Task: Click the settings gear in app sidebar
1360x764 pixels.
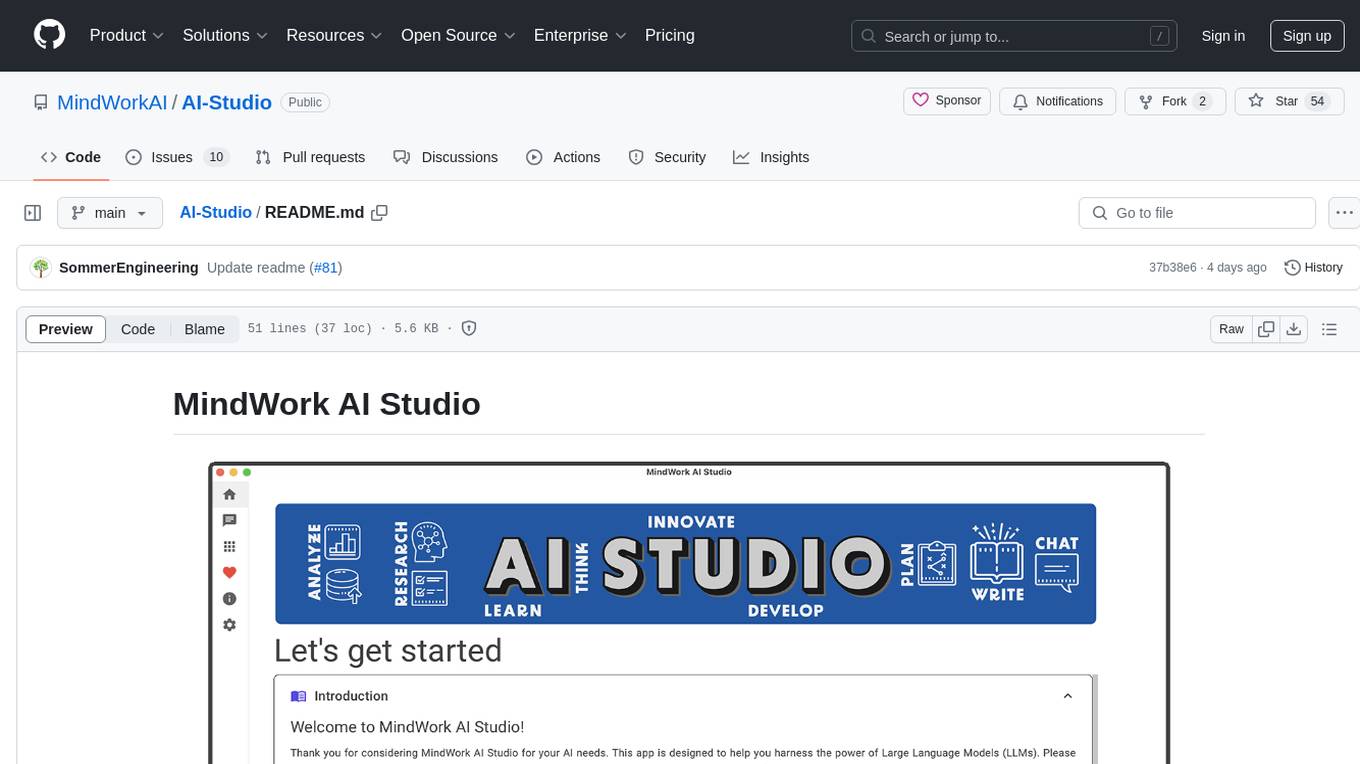Action: (229, 625)
